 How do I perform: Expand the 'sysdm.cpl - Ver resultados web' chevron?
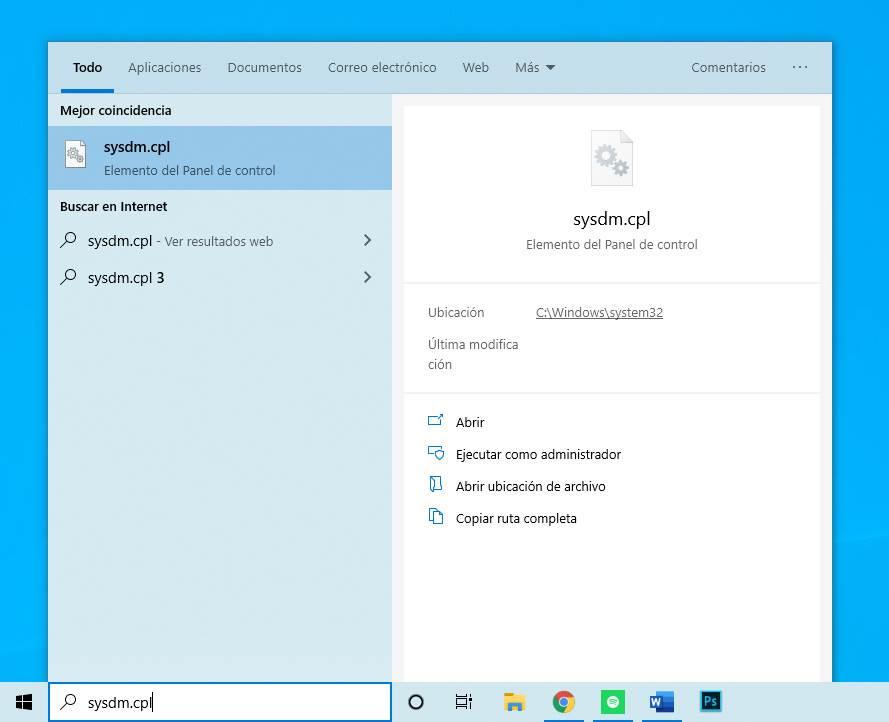367,240
